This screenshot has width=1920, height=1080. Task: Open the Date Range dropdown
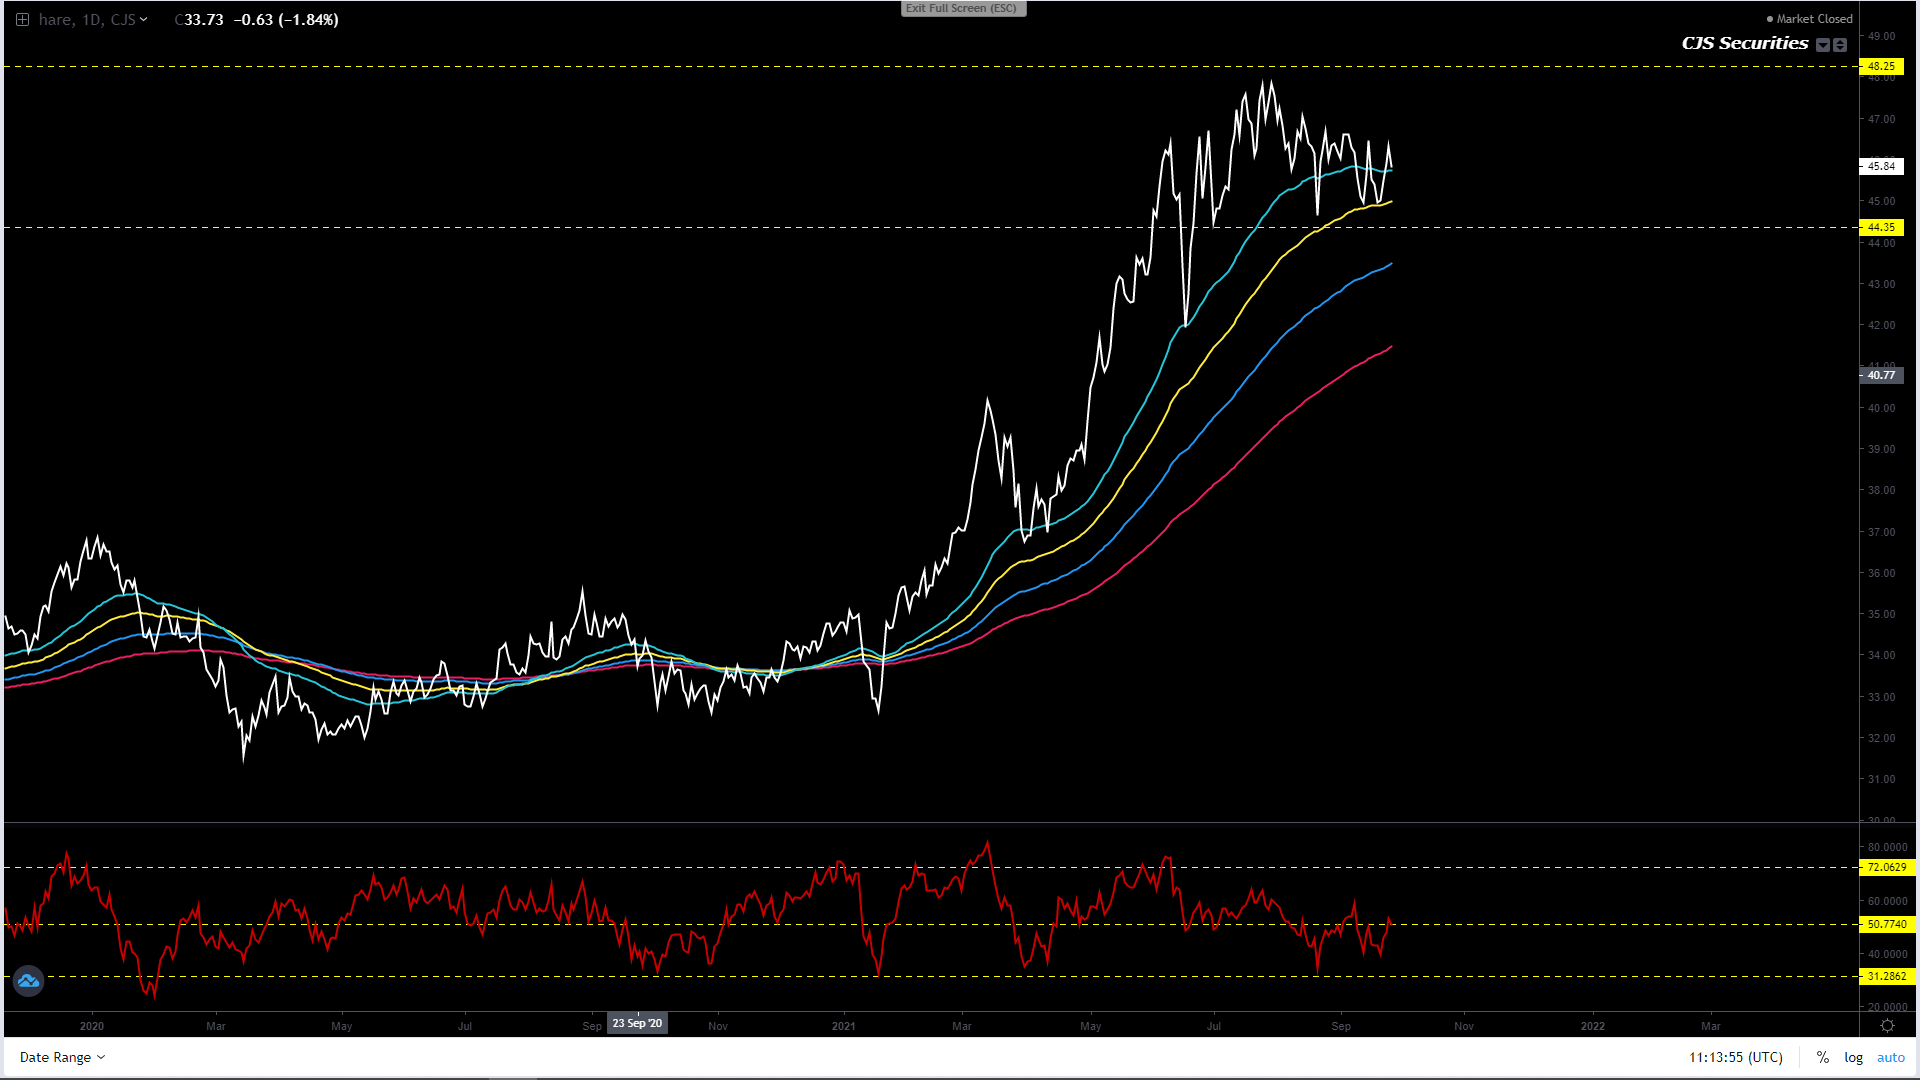pyautogui.click(x=62, y=1057)
